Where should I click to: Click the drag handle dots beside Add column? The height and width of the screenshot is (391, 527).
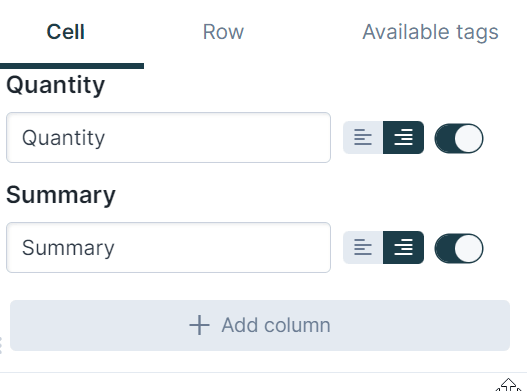click(1, 345)
